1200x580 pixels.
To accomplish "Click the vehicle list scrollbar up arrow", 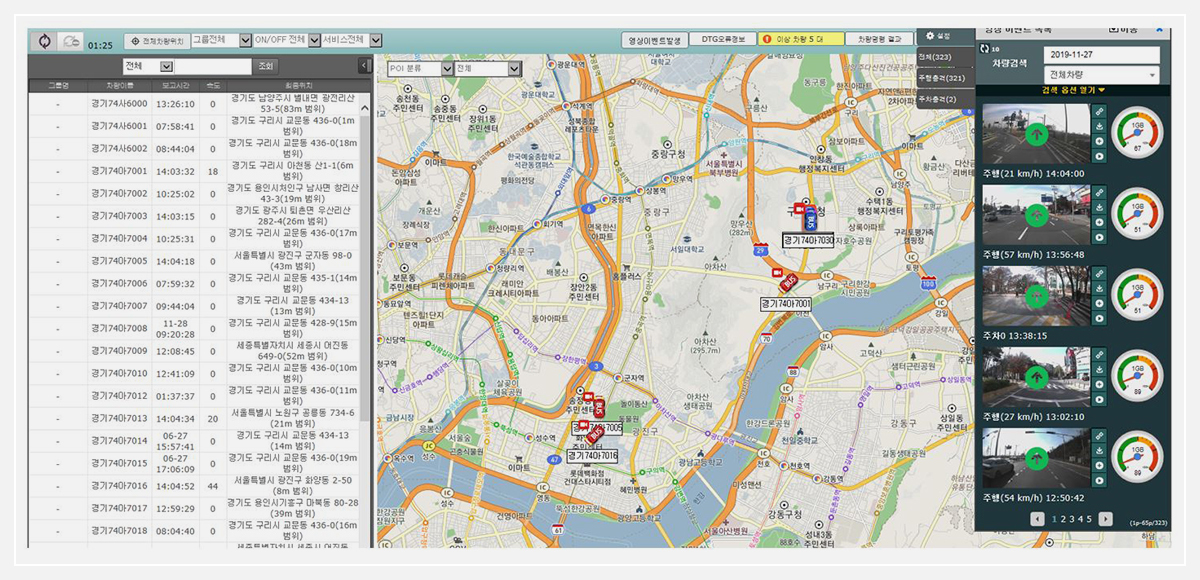I will (364, 109).
